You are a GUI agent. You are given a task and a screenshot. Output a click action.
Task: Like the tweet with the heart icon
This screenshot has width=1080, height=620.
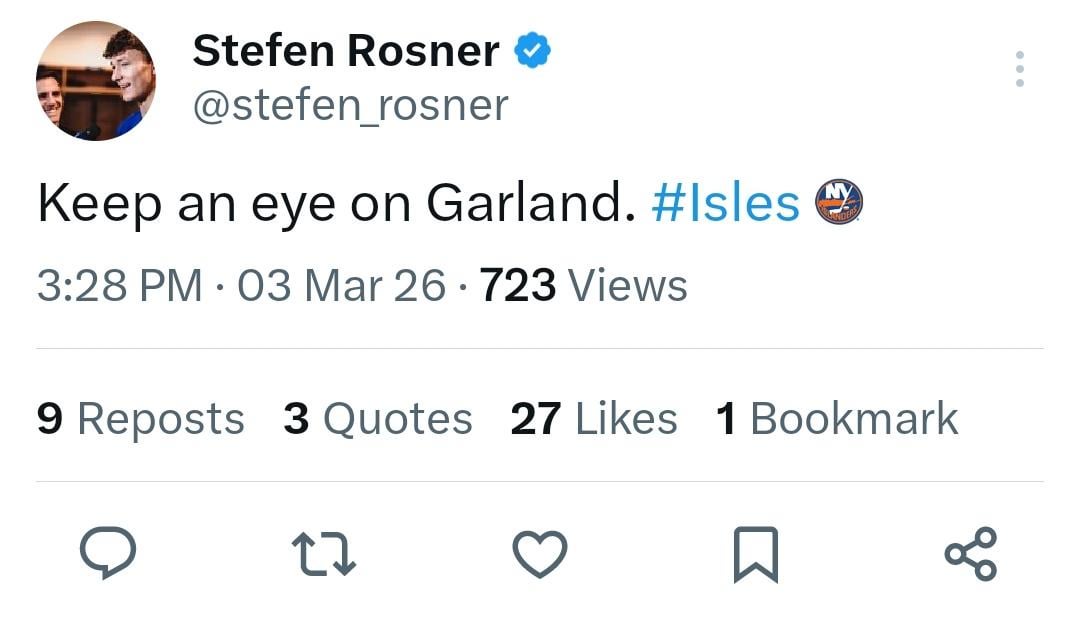tap(540, 553)
